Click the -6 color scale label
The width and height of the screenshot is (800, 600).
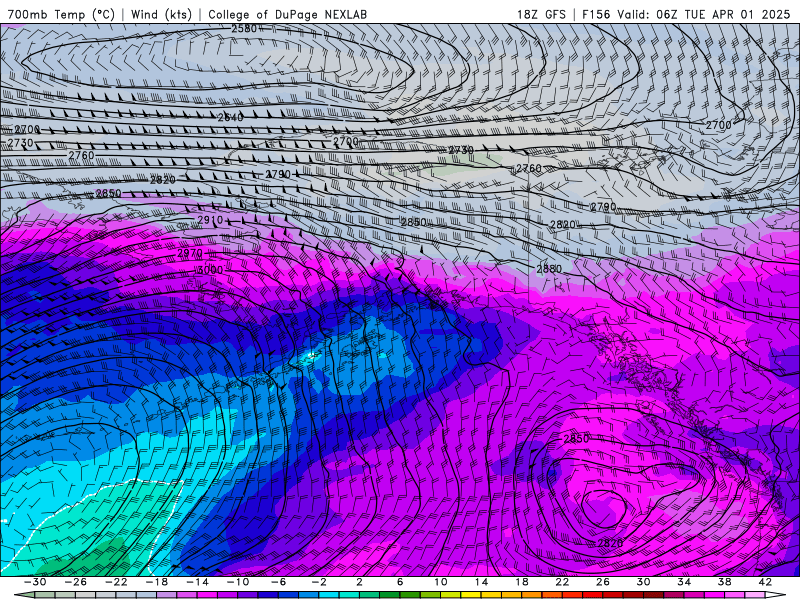278,582
